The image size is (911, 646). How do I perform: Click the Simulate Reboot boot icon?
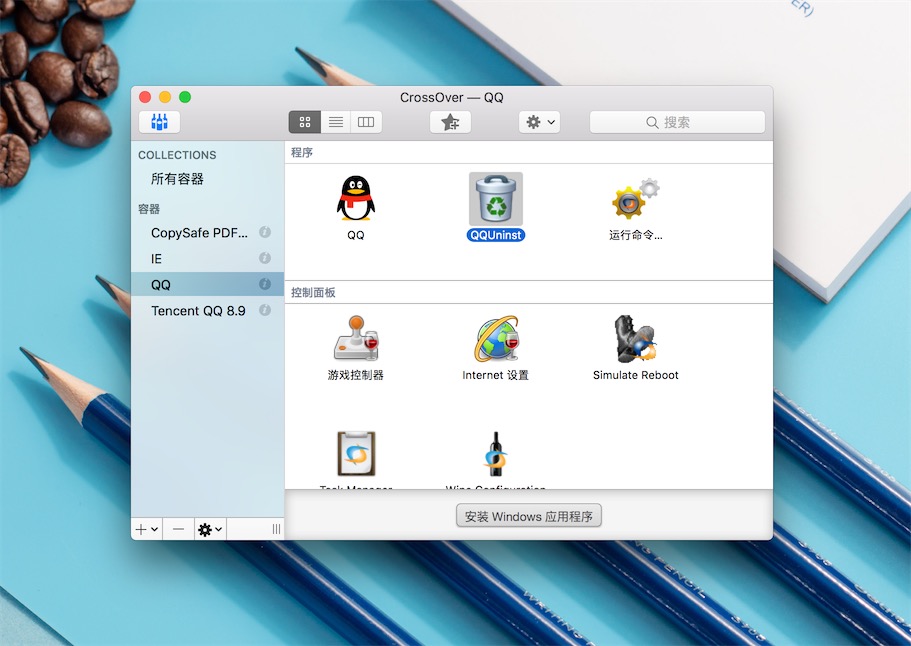pyautogui.click(x=636, y=339)
